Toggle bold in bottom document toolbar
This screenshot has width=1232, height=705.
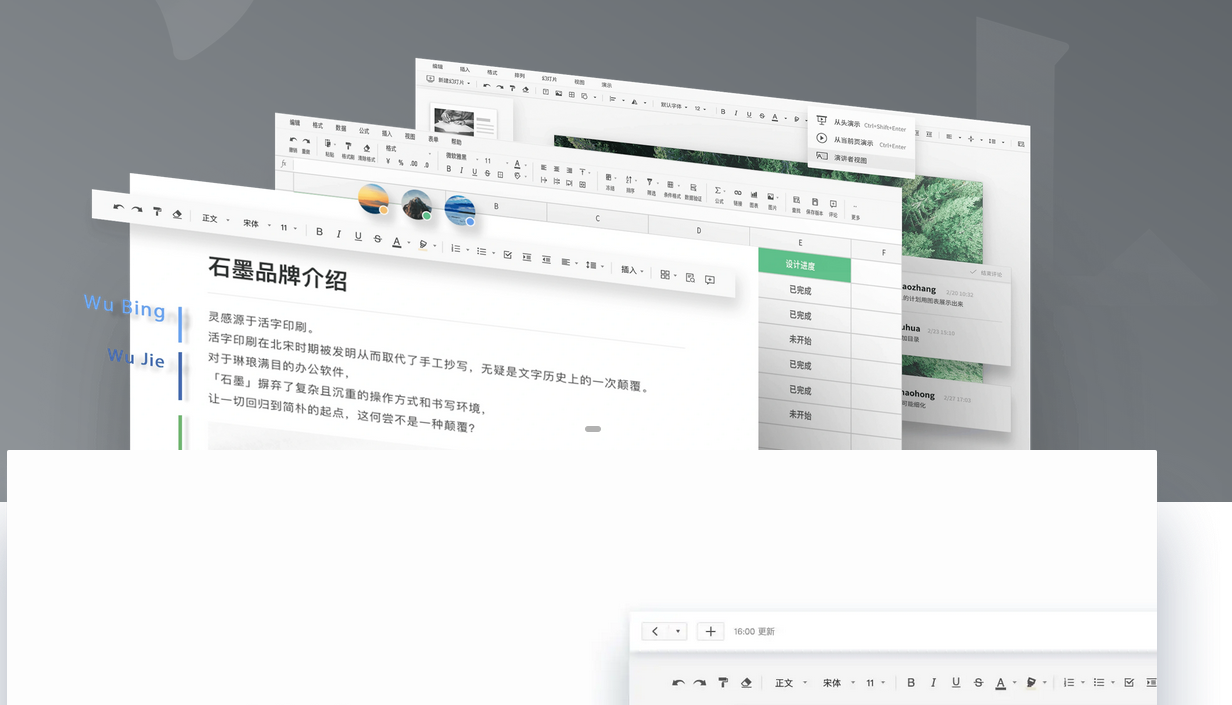pos(911,682)
